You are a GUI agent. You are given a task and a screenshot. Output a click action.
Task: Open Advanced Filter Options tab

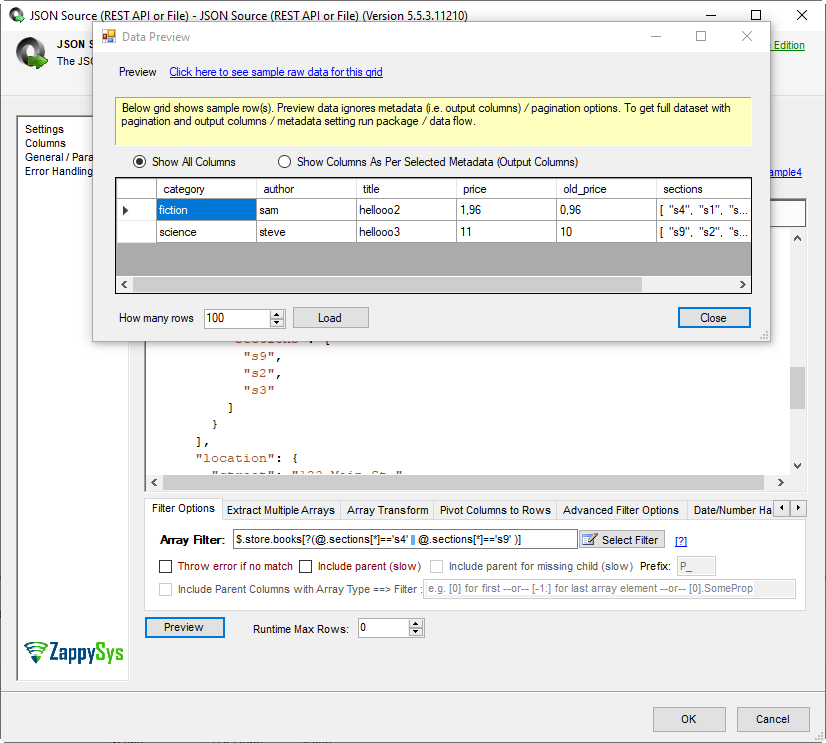[621, 510]
